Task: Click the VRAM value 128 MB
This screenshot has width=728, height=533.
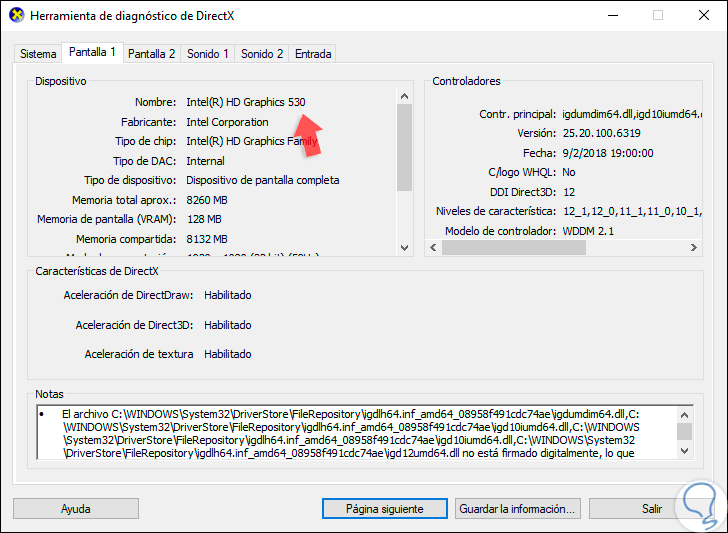Action: tap(204, 219)
